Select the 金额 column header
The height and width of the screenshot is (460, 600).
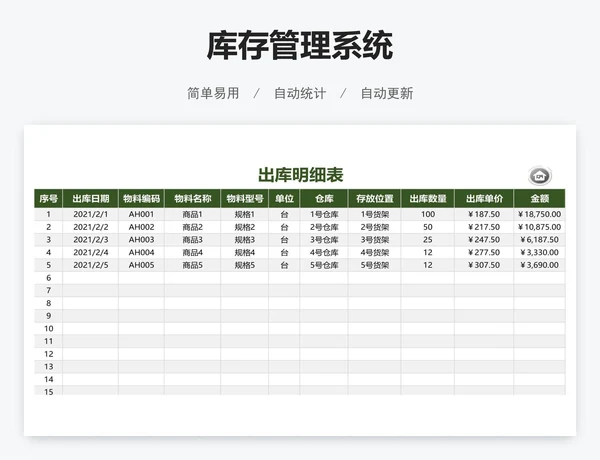point(539,198)
